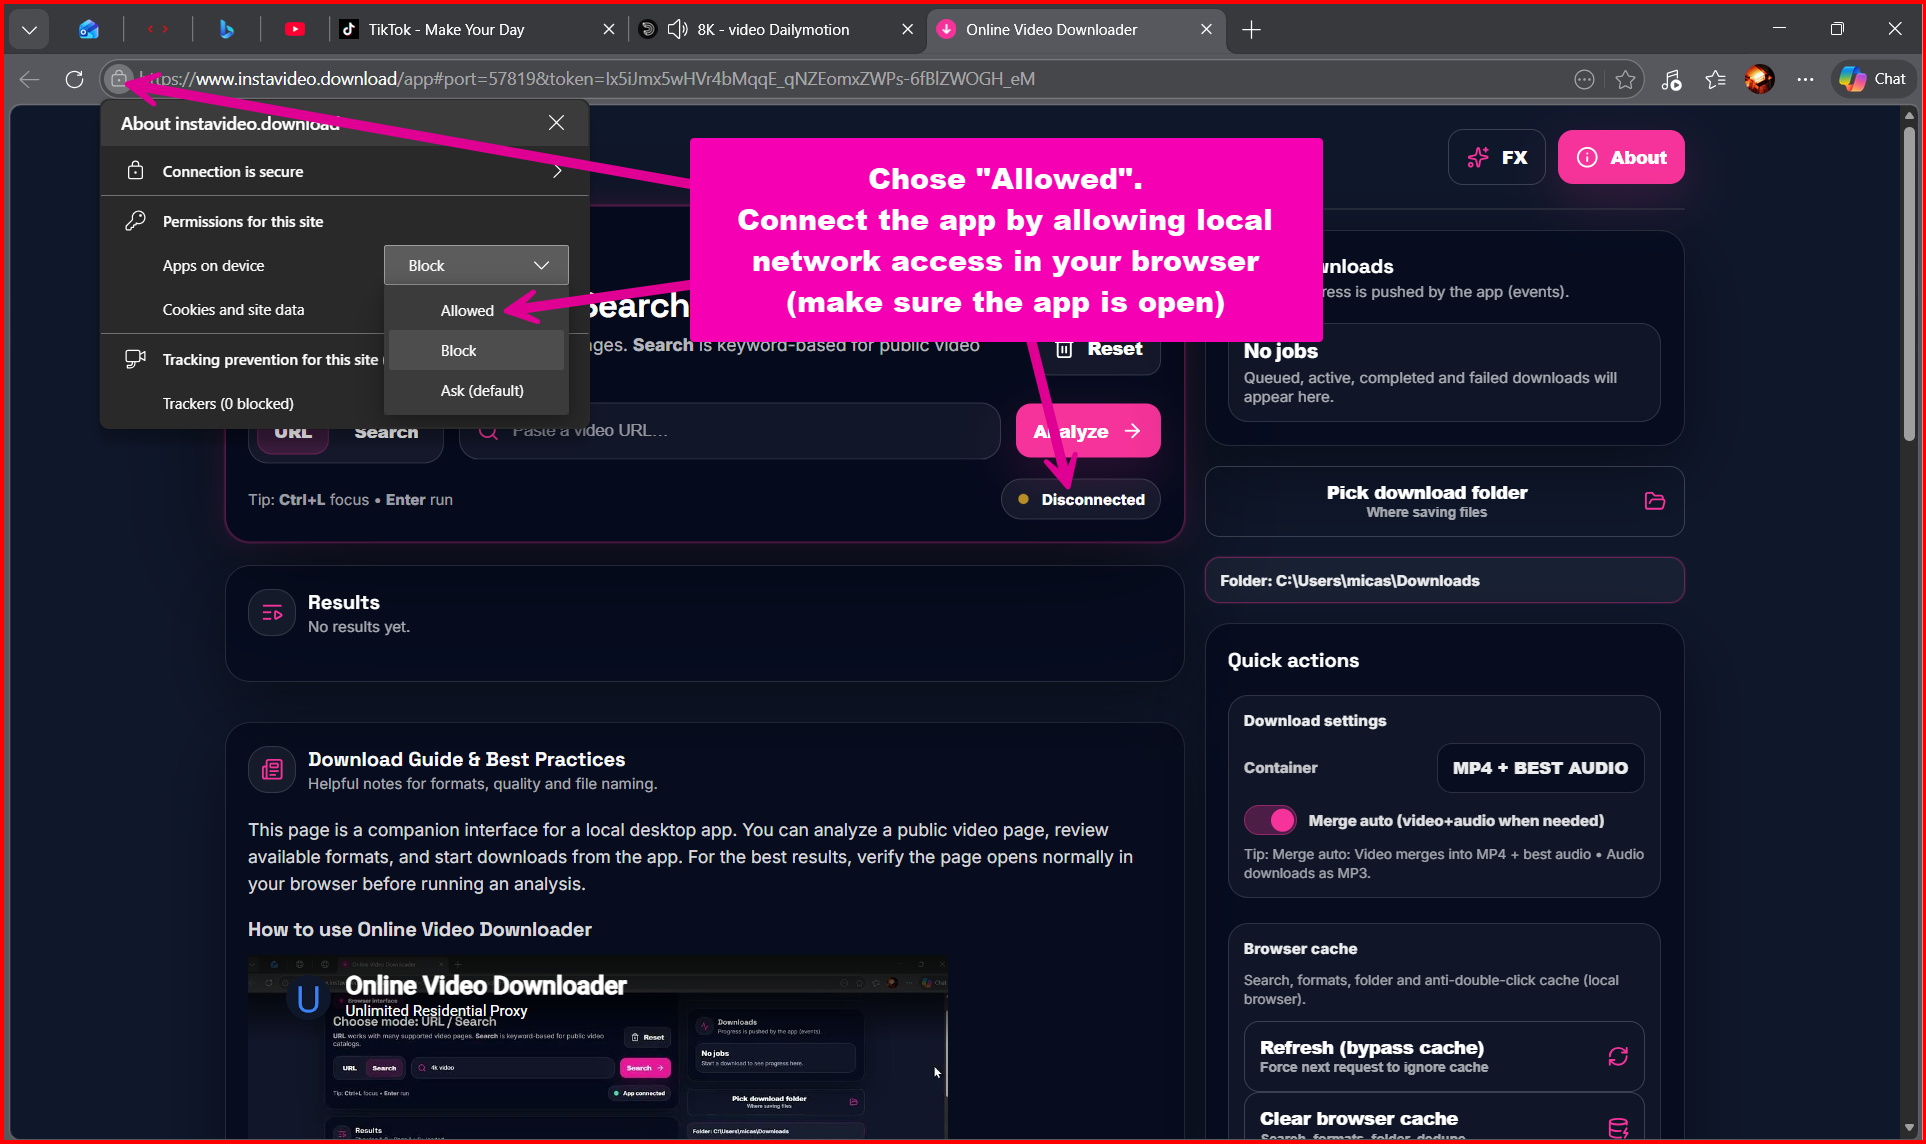
Task: Select Permissions for this site
Action: (x=241, y=221)
